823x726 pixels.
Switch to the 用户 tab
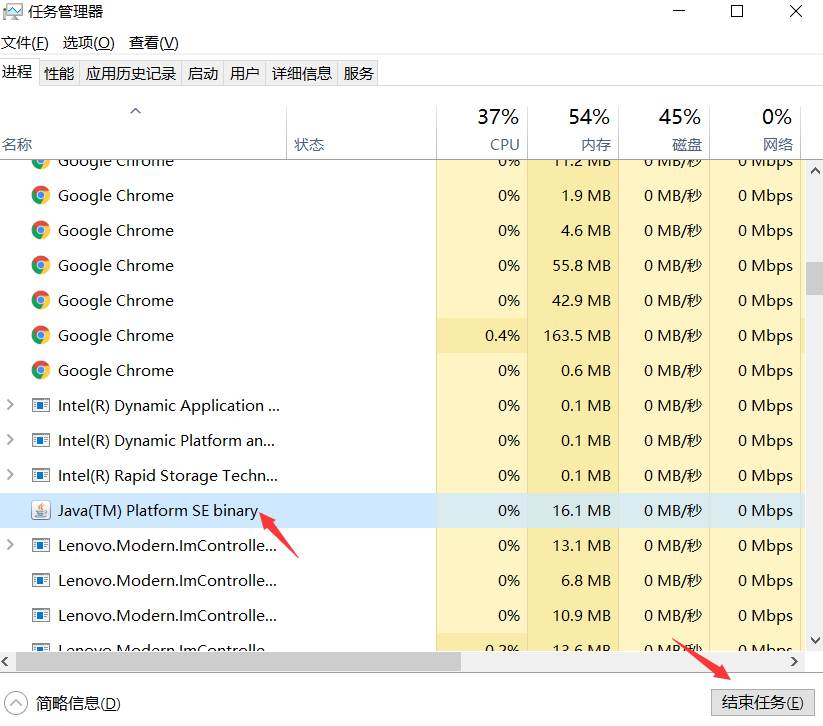[x=245, y=73]
